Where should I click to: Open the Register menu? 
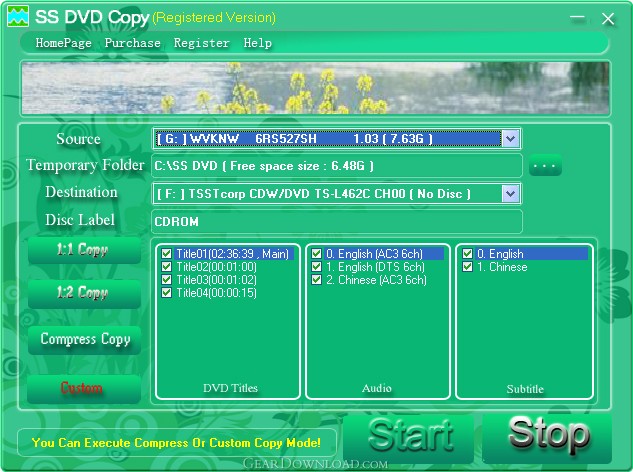coord(201,43)
